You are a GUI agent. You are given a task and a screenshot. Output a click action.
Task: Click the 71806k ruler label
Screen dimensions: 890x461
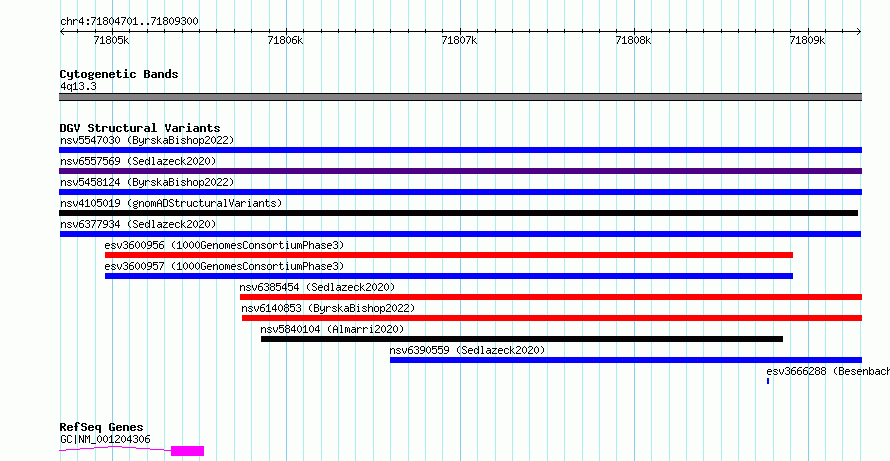click(x=286, y=40)
